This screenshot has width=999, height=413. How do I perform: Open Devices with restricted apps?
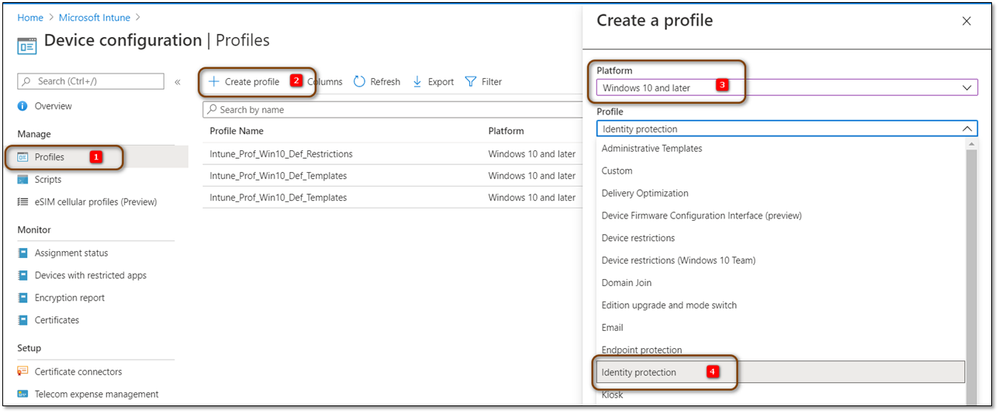click(90, 275)
